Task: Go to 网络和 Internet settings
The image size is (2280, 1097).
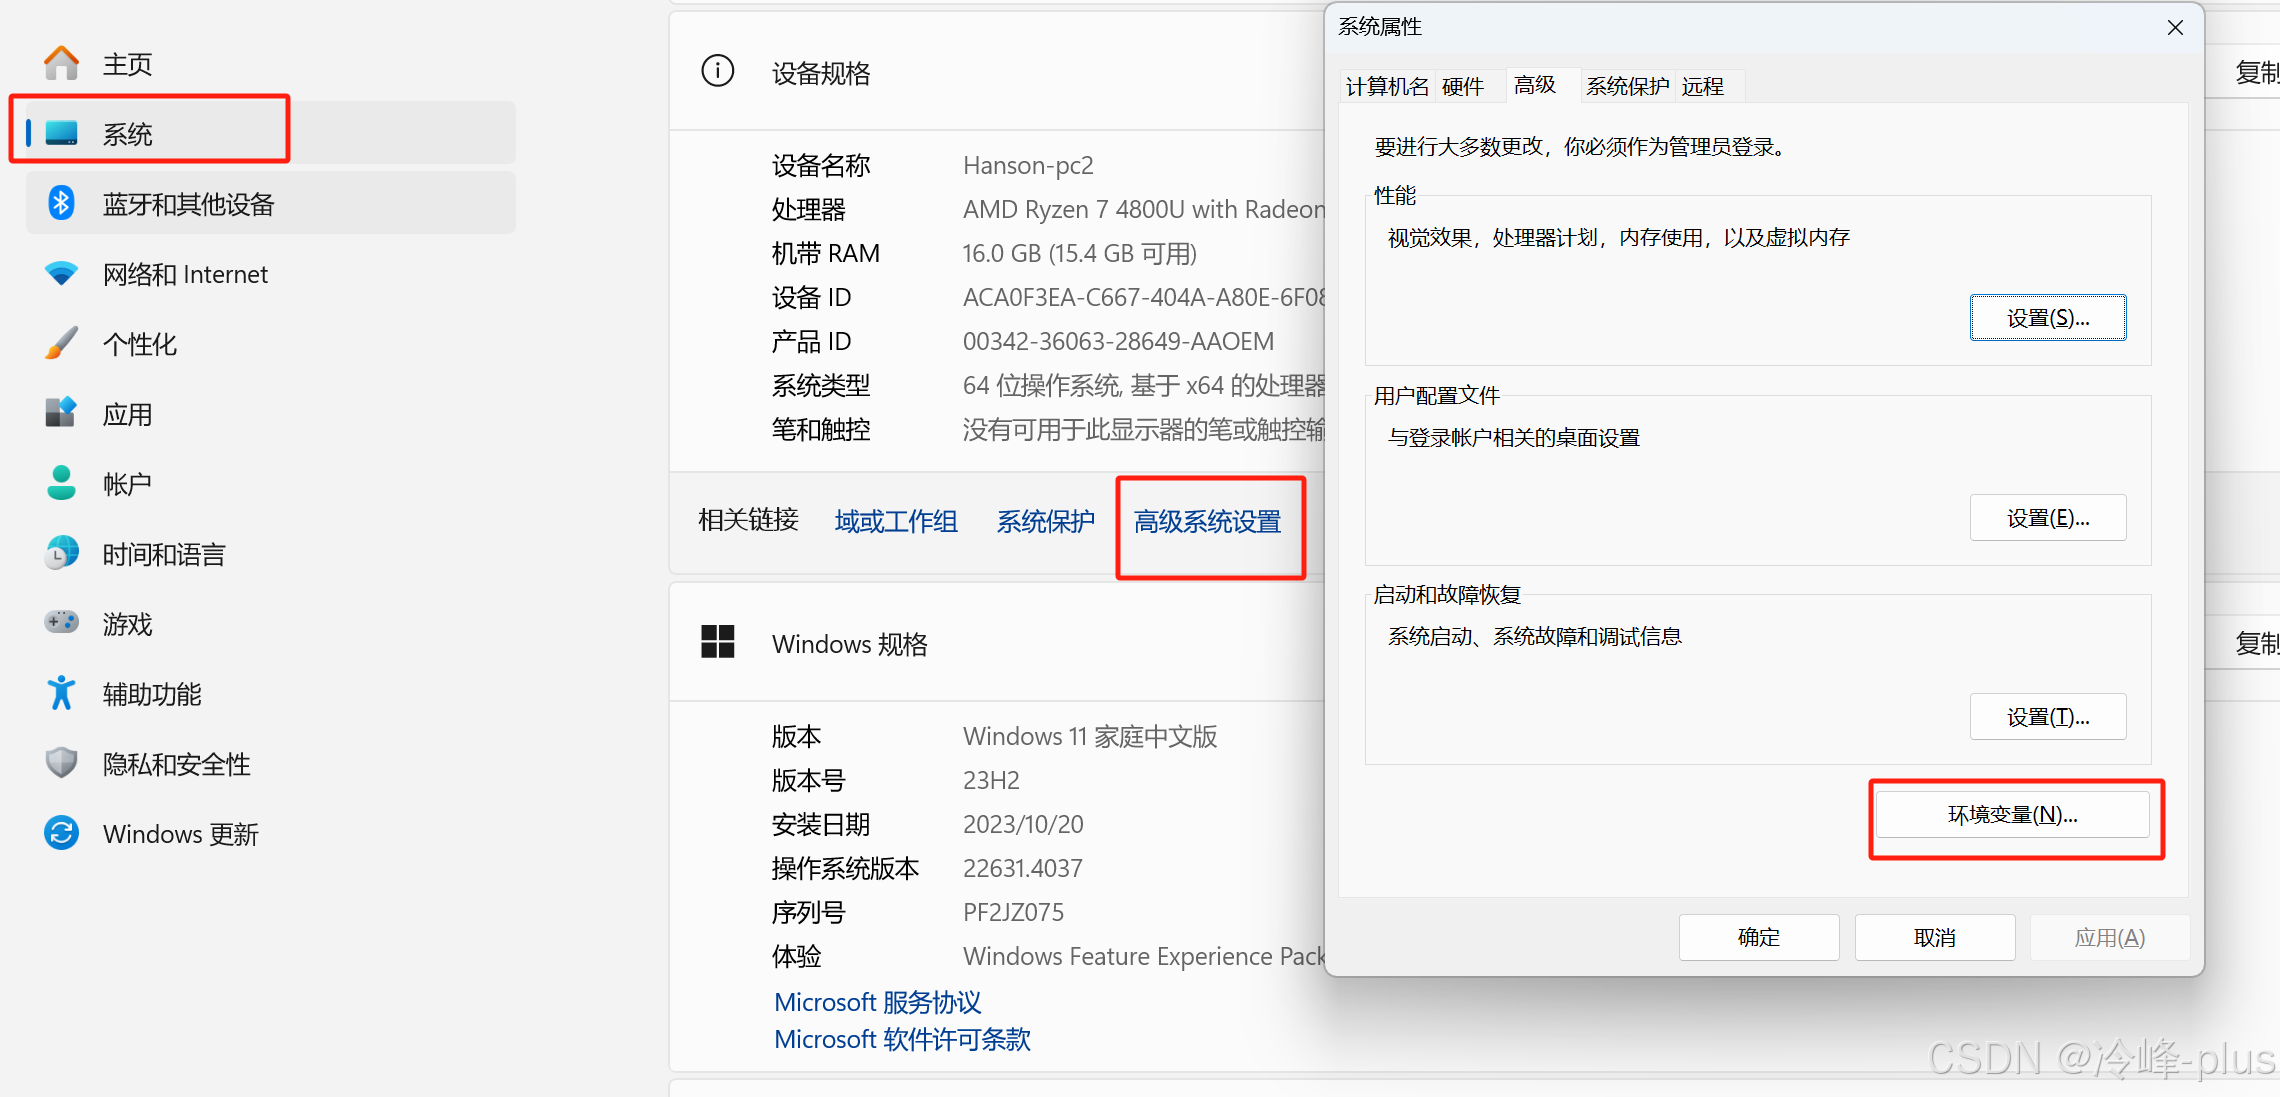Action: 270,274
